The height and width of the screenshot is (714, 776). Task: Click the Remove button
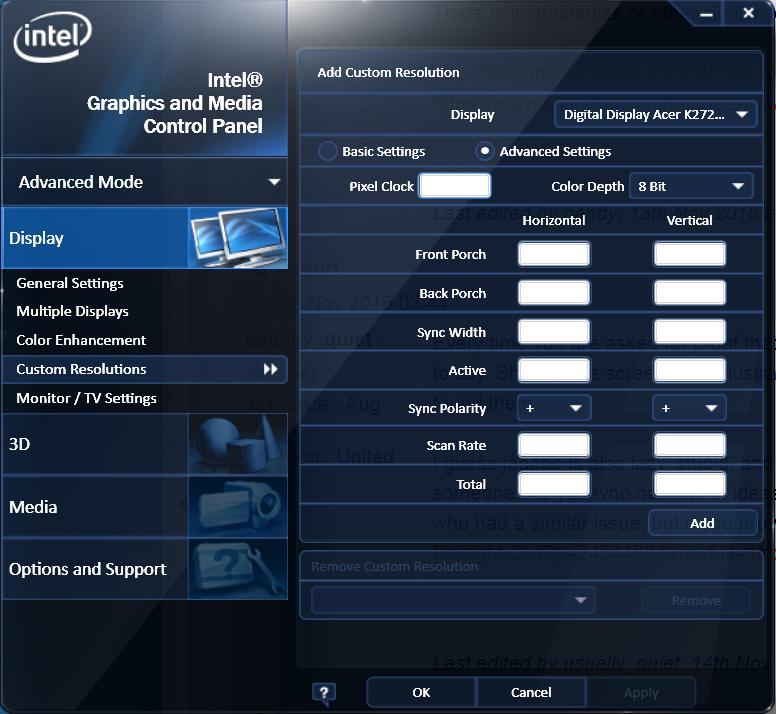pyautogui.click(x=696, y=600)
